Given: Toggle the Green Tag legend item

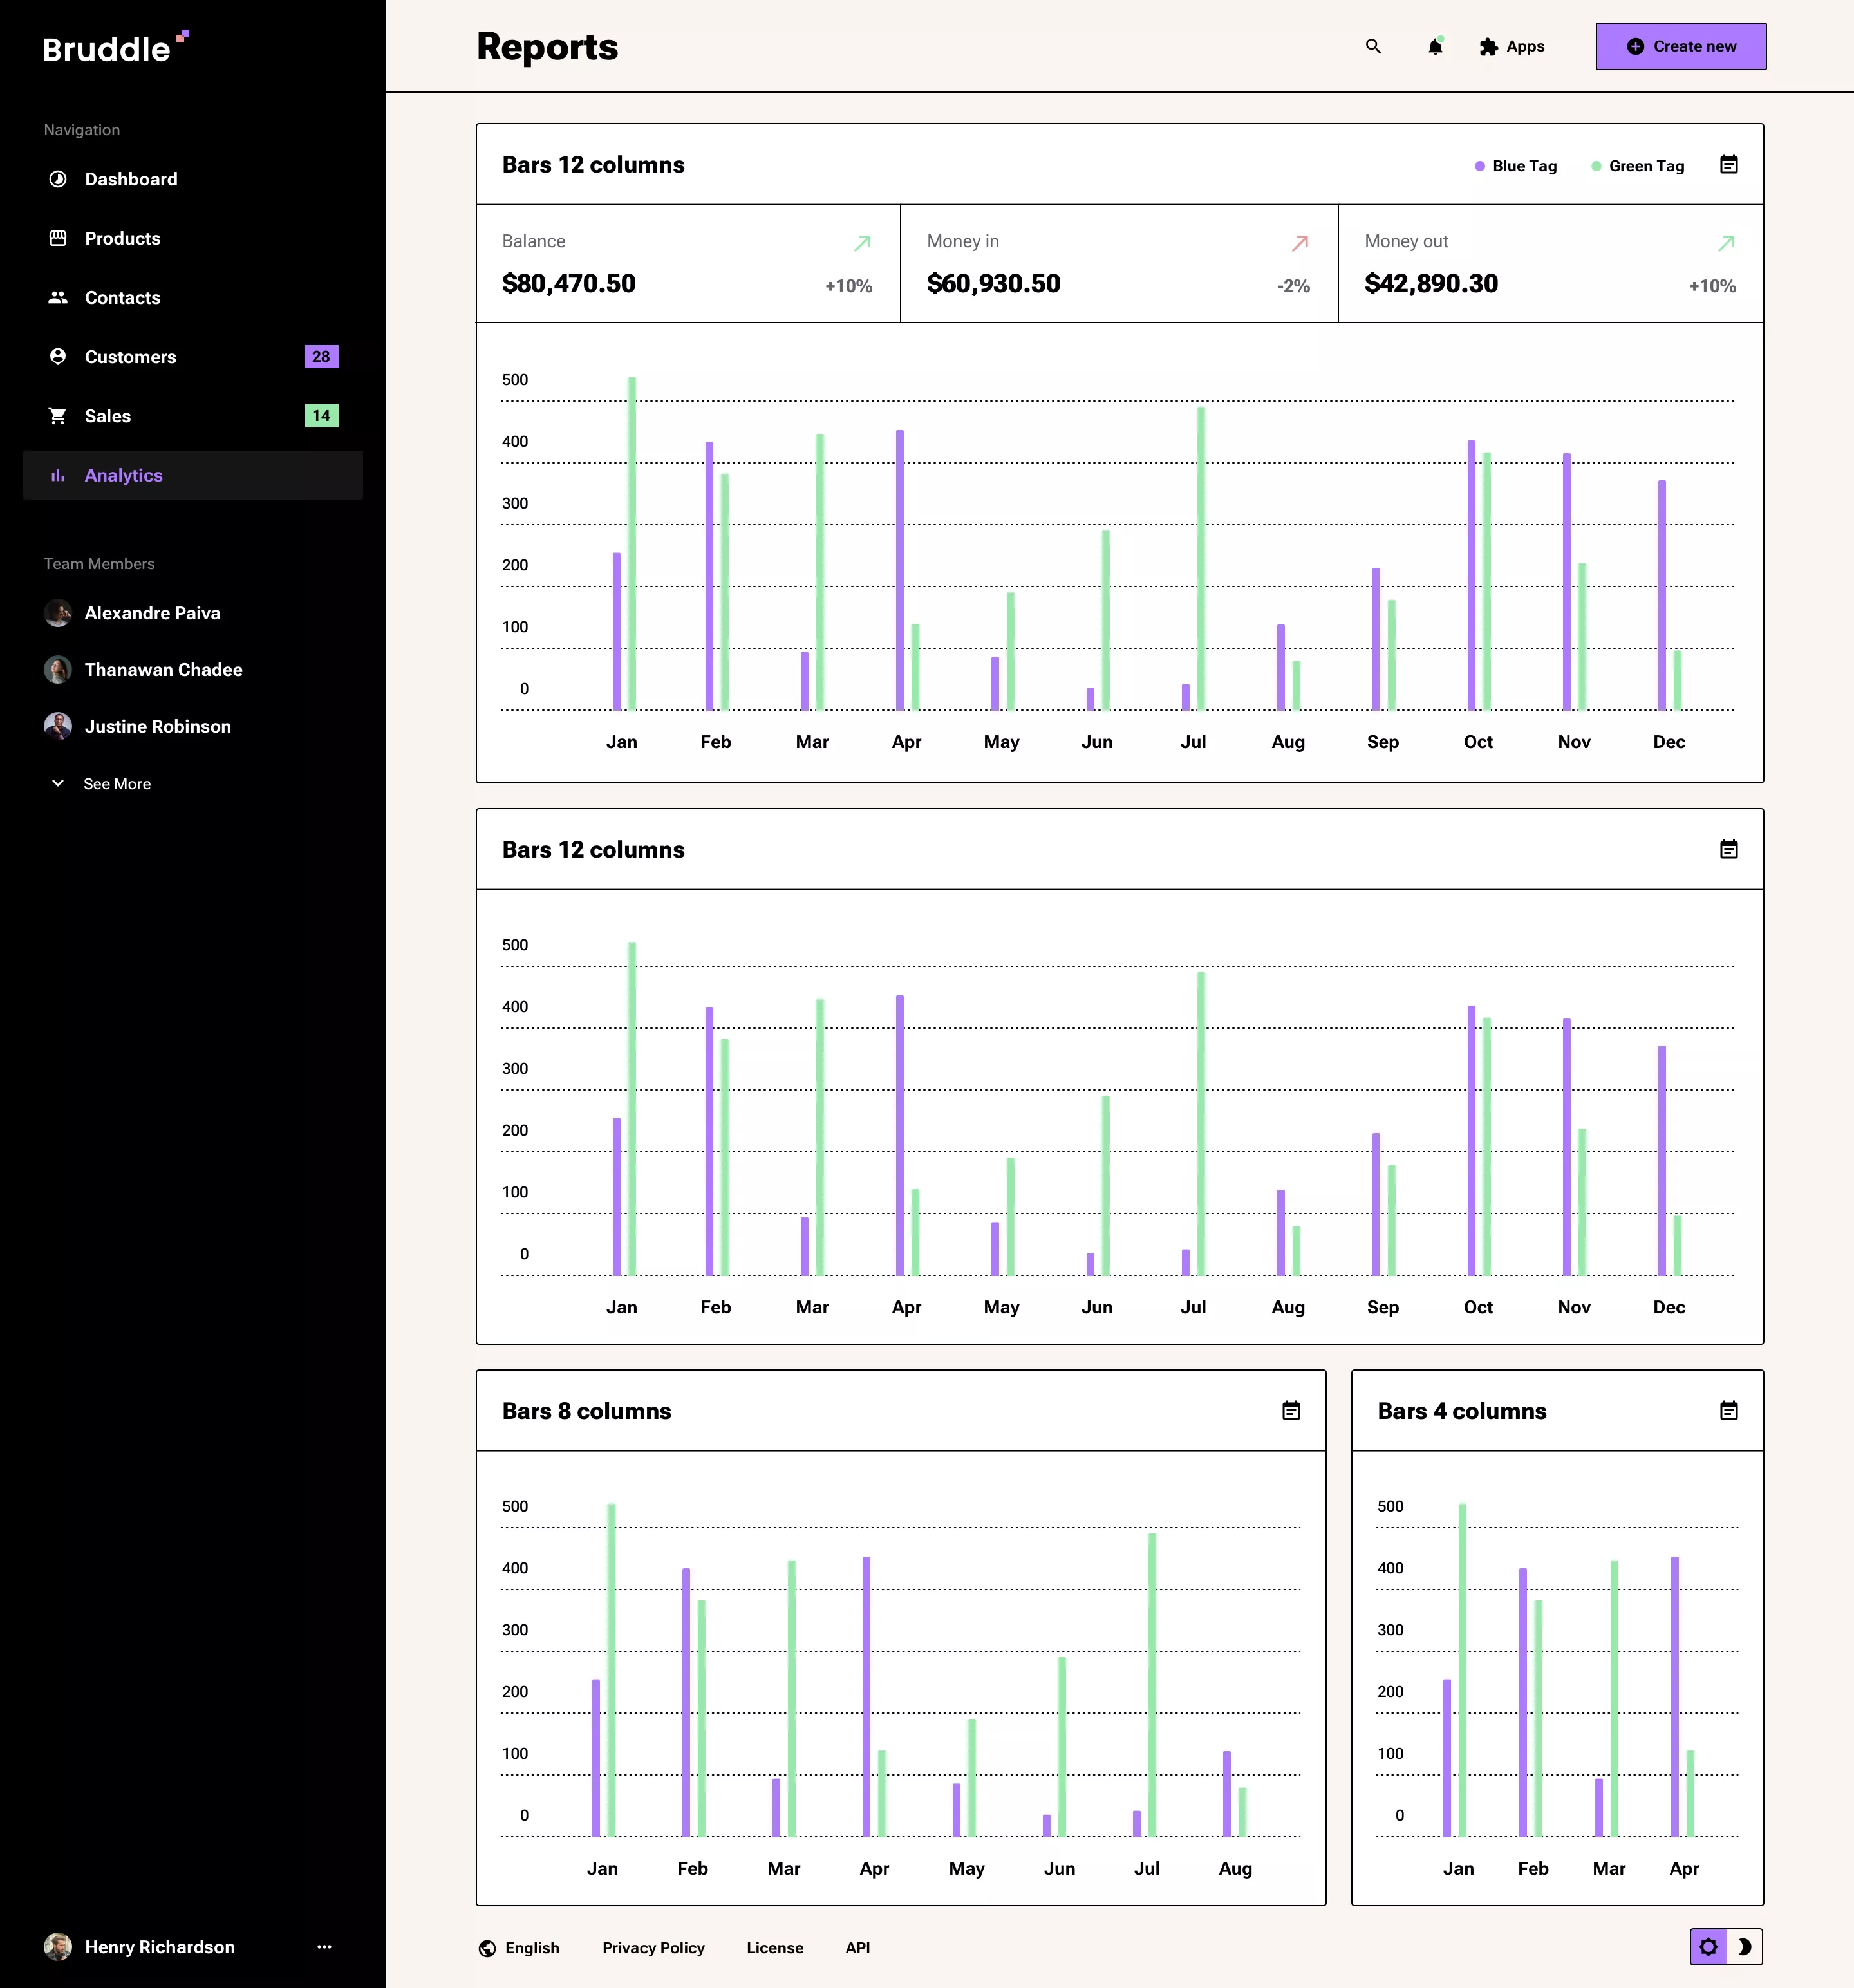Looking at the screenshot, I should pos(1637,165).
